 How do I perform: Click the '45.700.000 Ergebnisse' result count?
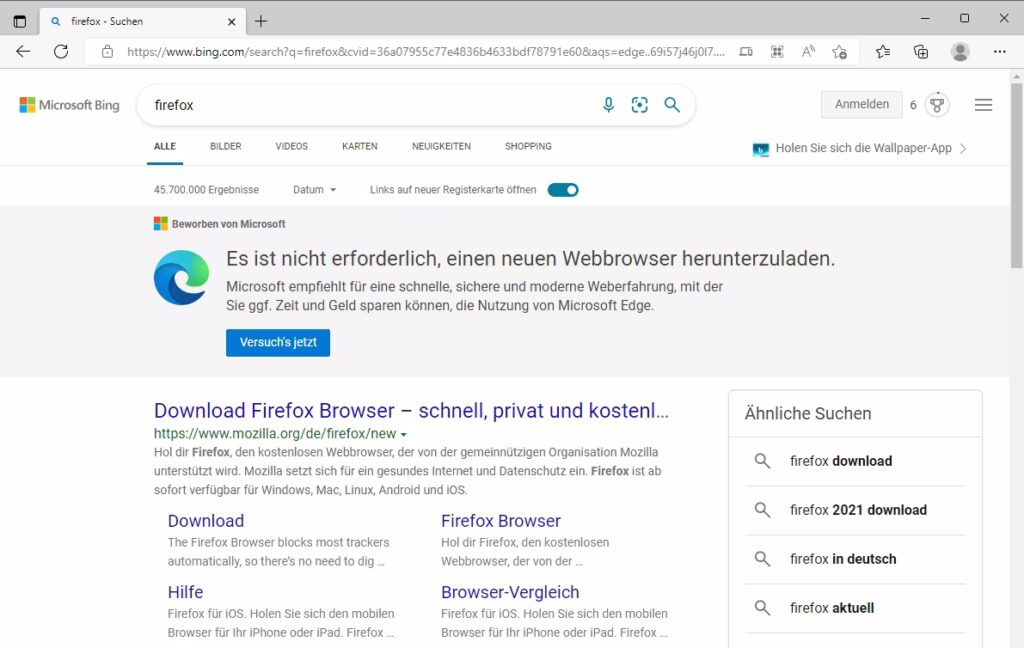(x=206, y=190)
